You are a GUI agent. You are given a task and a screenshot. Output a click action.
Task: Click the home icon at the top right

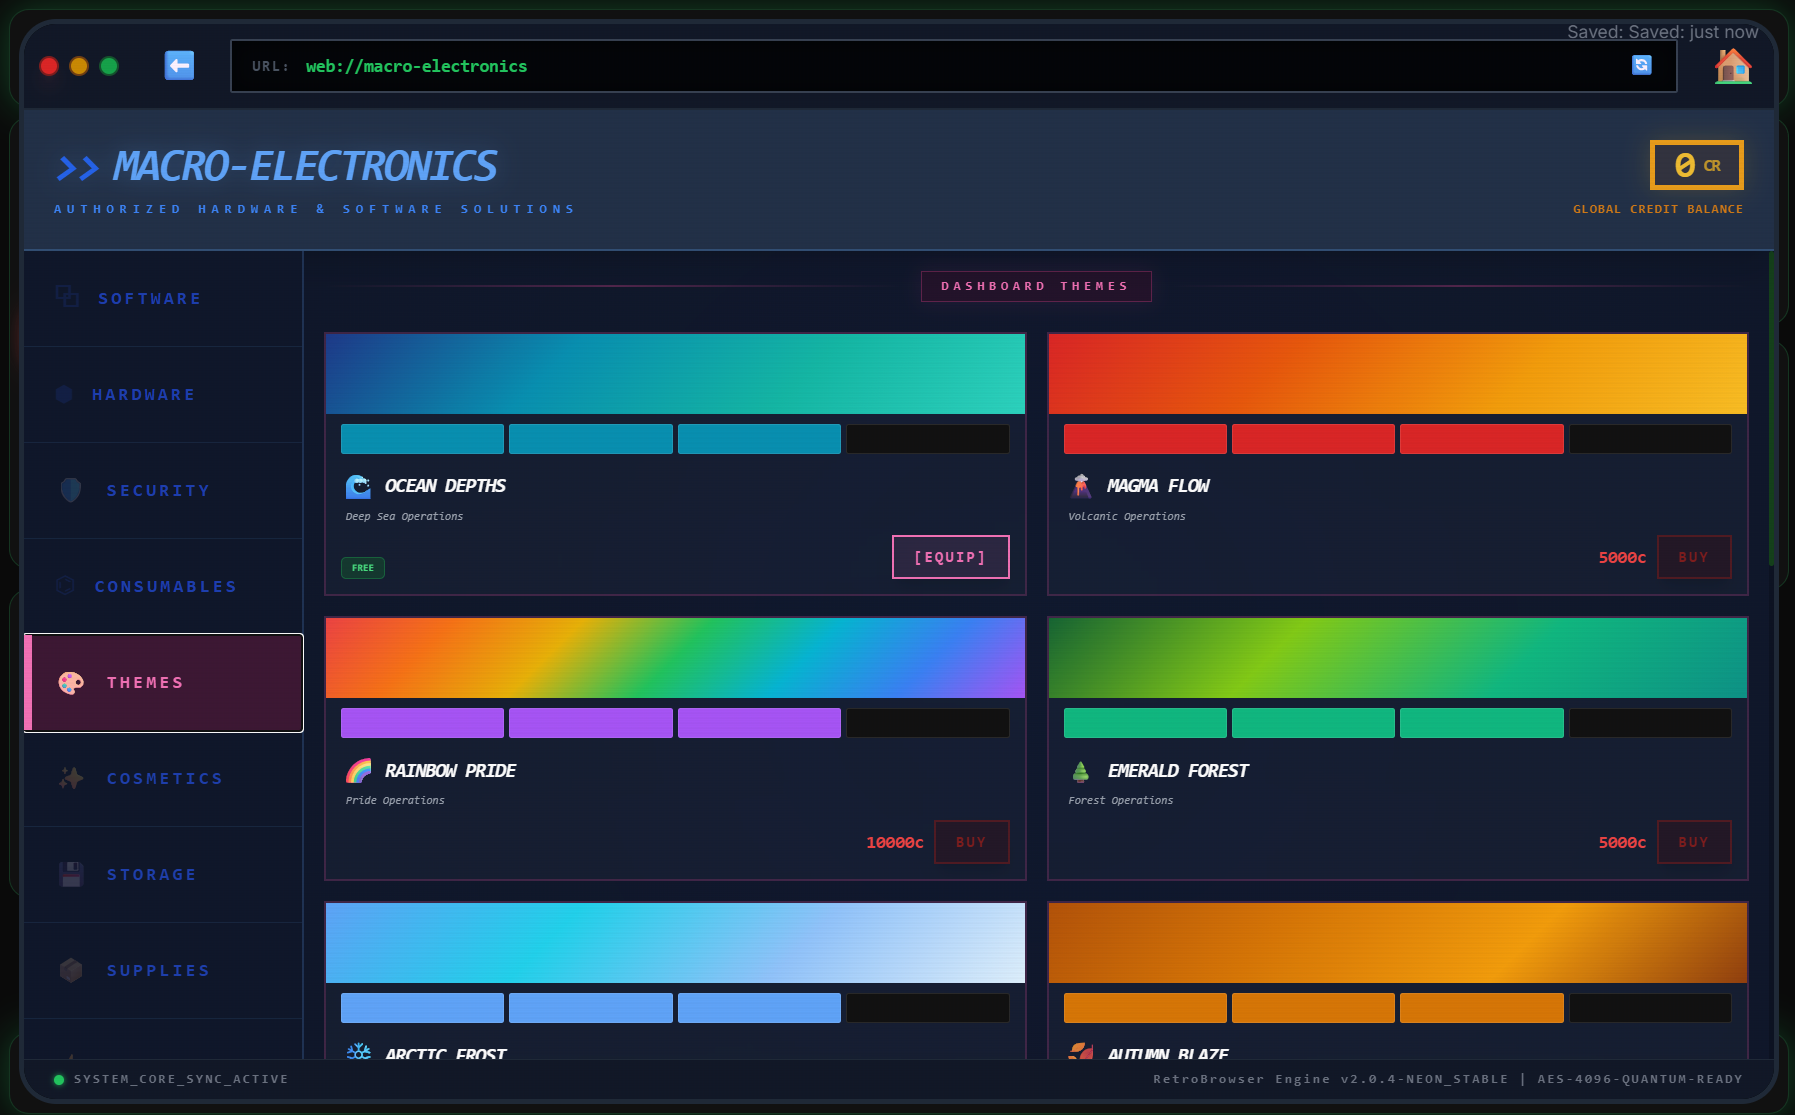(1732, 66)
